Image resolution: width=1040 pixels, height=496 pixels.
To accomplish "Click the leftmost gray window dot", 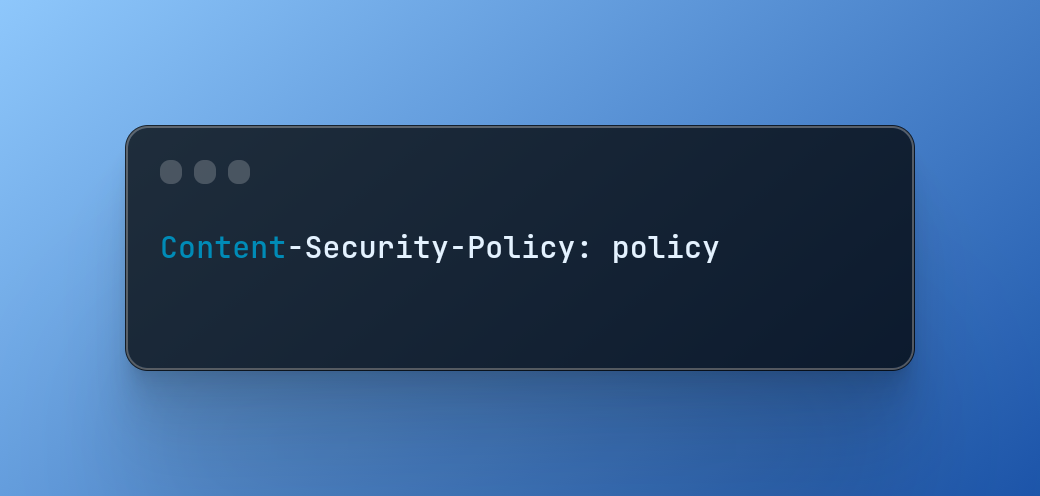I will [171, 172].
